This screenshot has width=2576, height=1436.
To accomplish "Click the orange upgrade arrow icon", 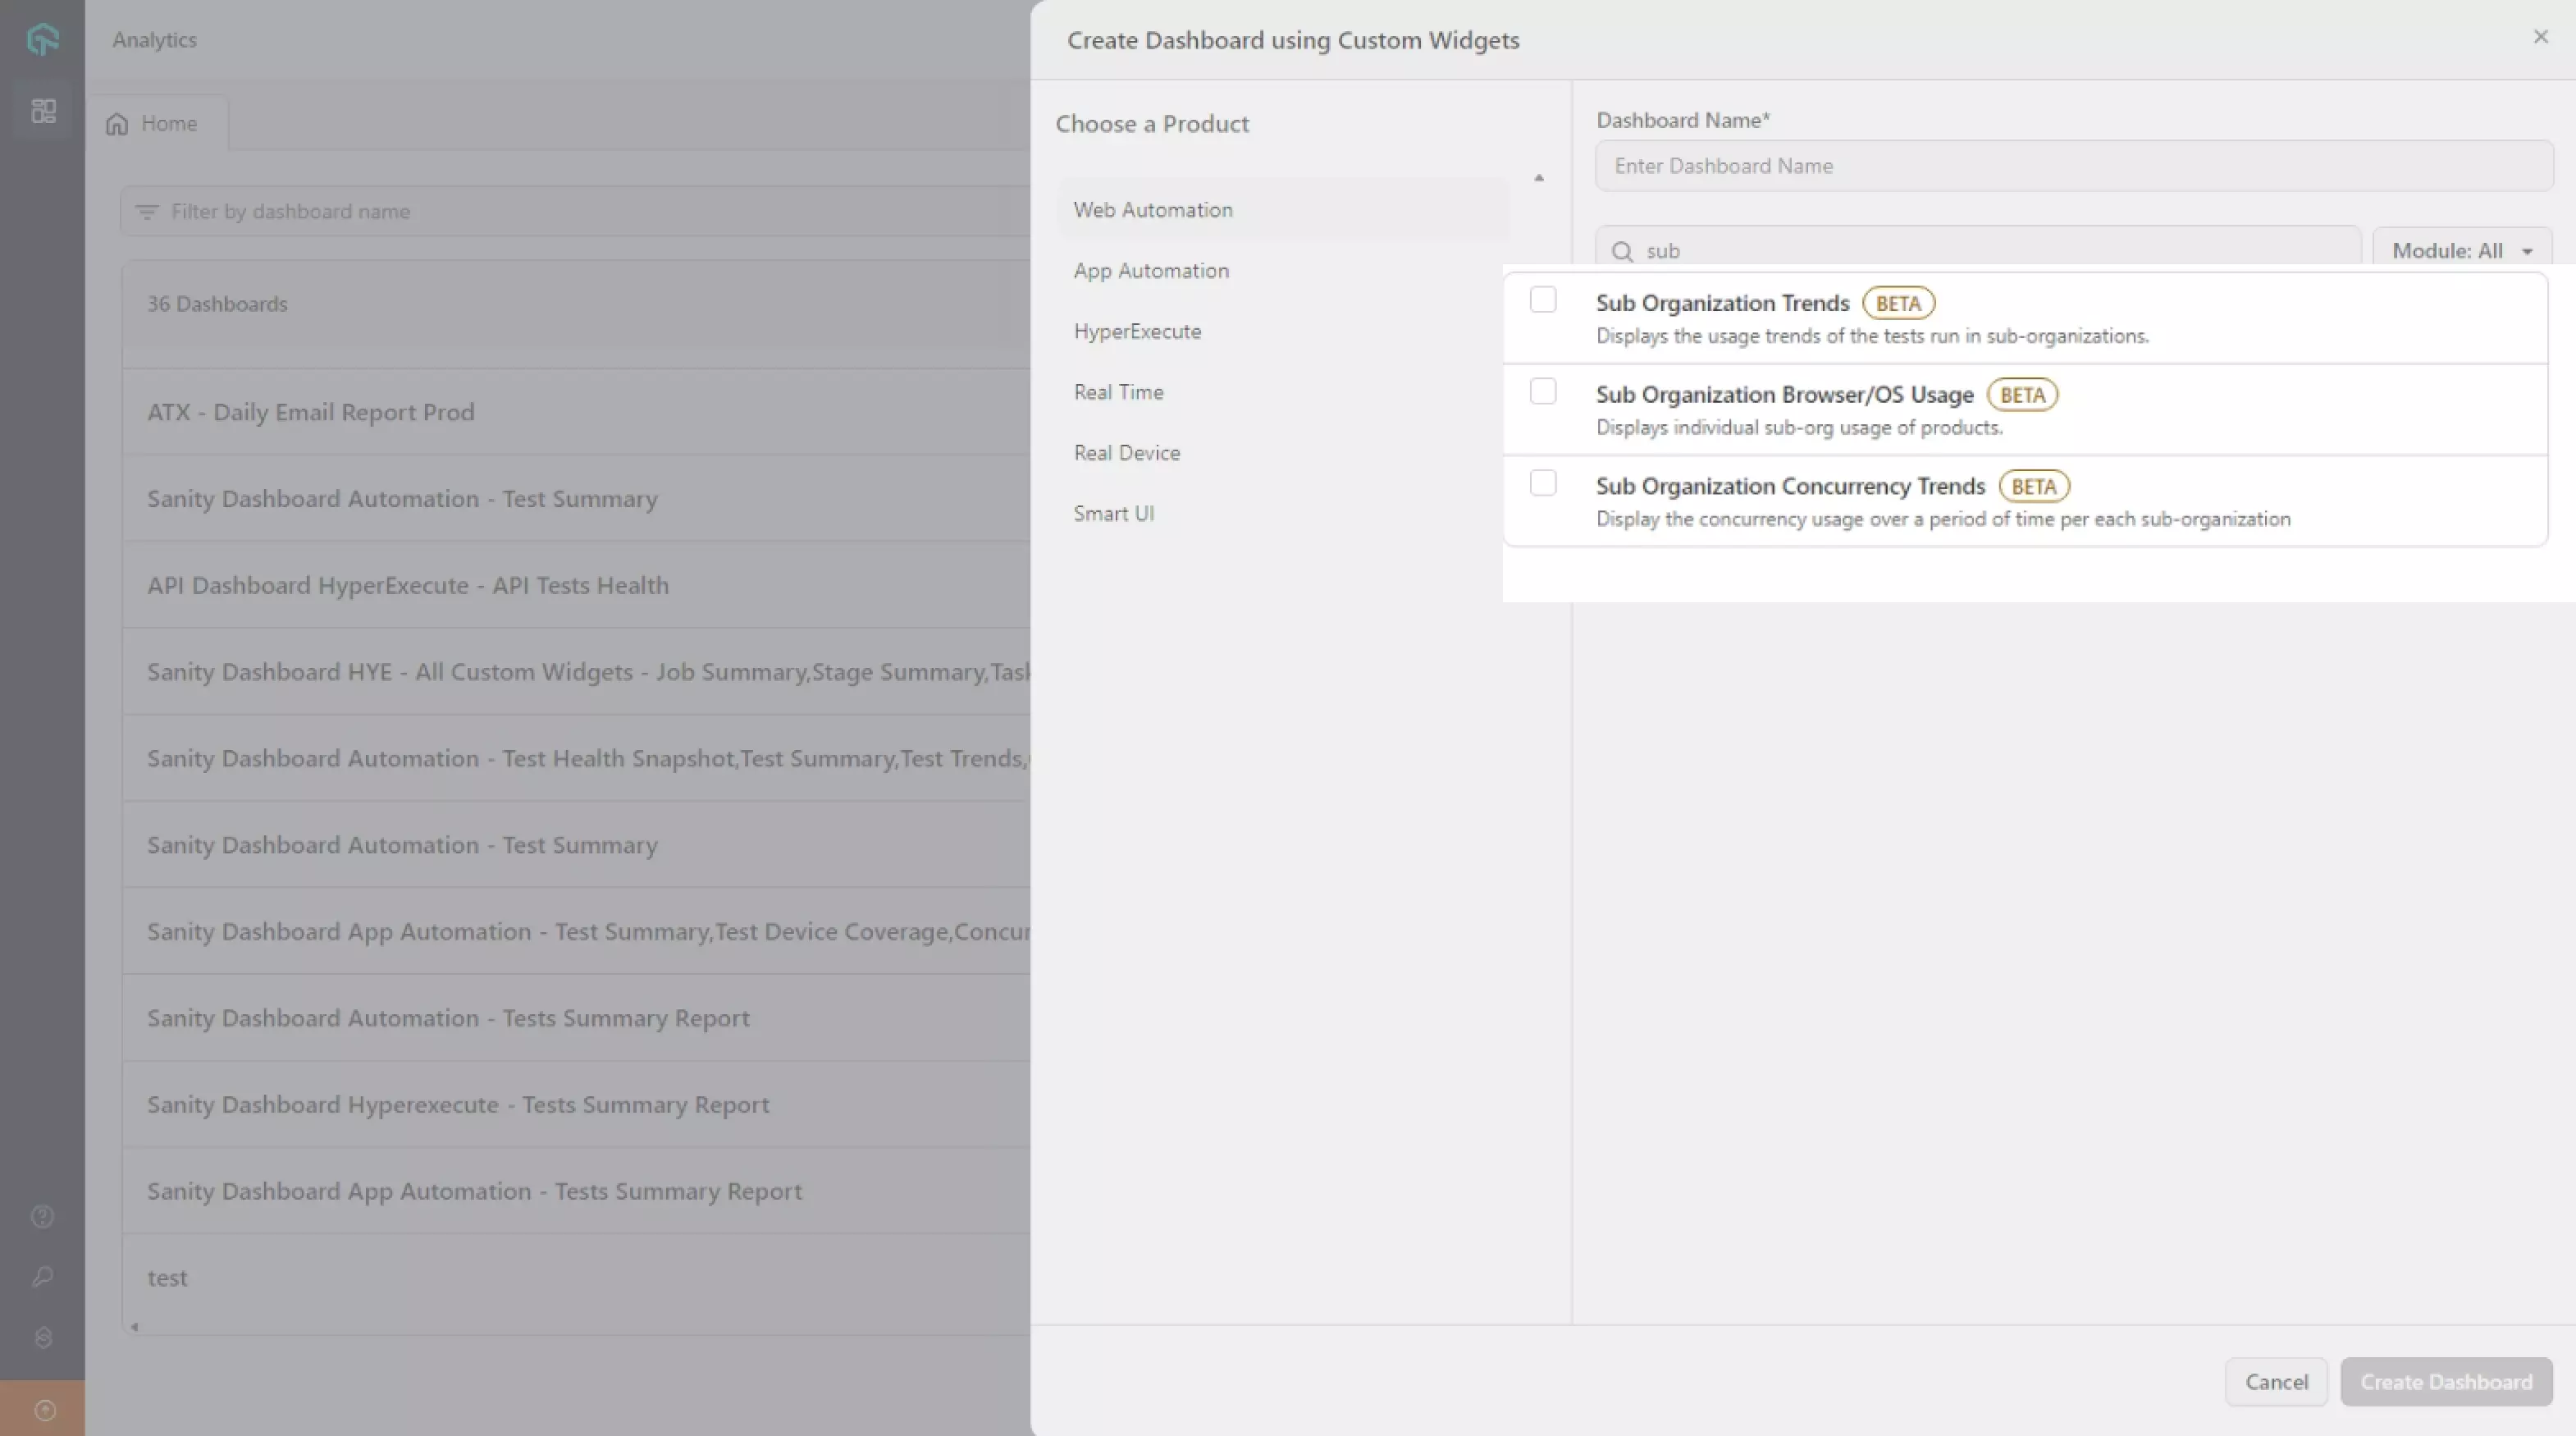I will coord(44,1410).
